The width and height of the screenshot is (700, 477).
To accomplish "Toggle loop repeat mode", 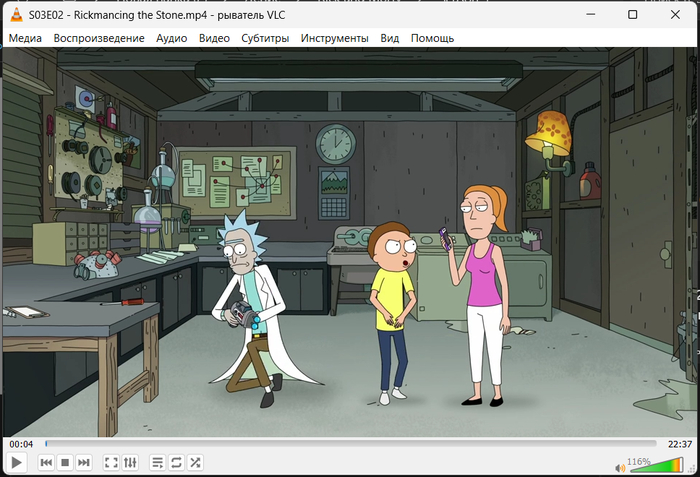I will (x=176, y=462).
